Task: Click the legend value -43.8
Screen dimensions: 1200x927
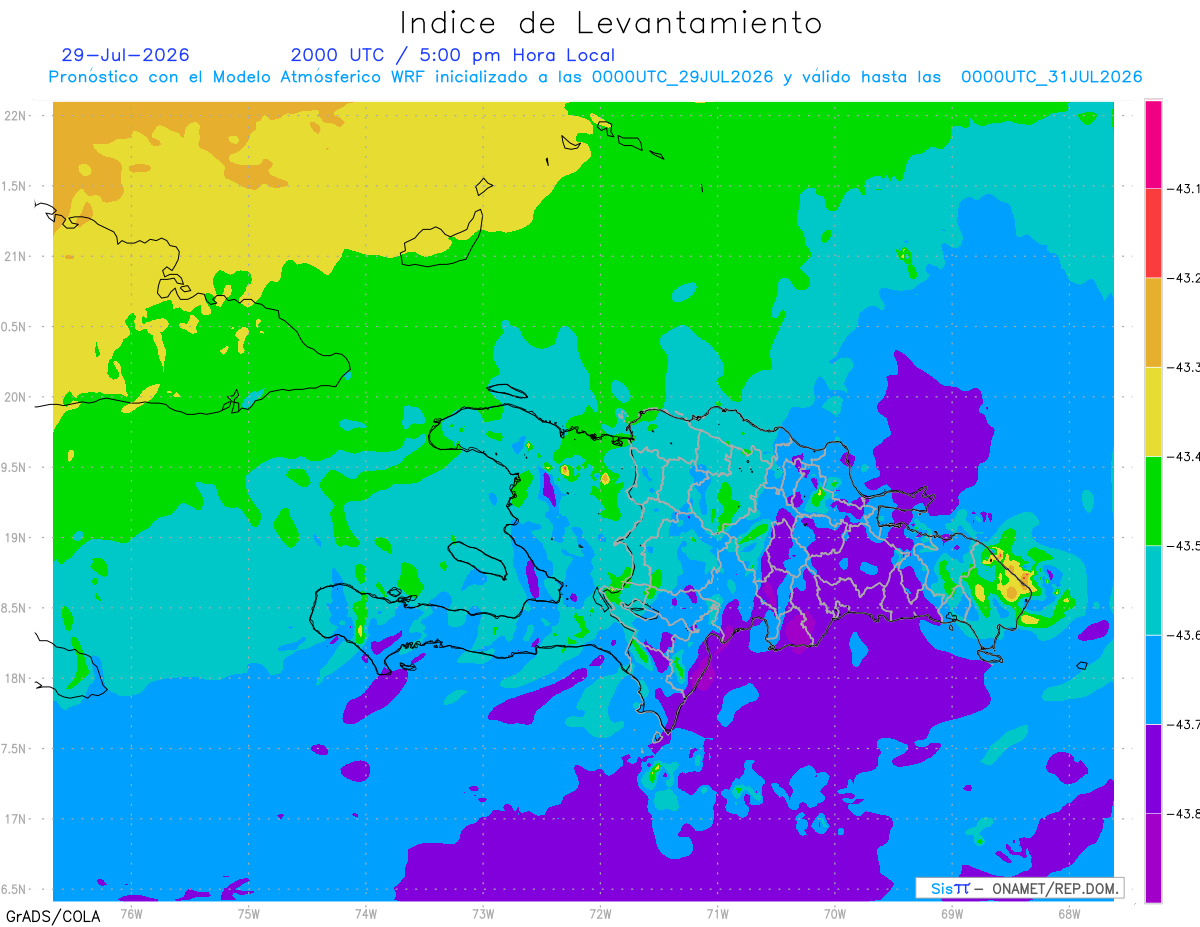Action: [x=1186, y=814]
